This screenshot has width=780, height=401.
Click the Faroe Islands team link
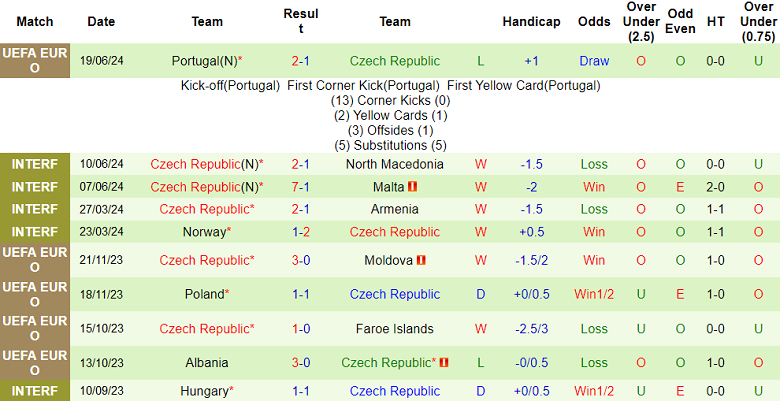click(395, 328)
